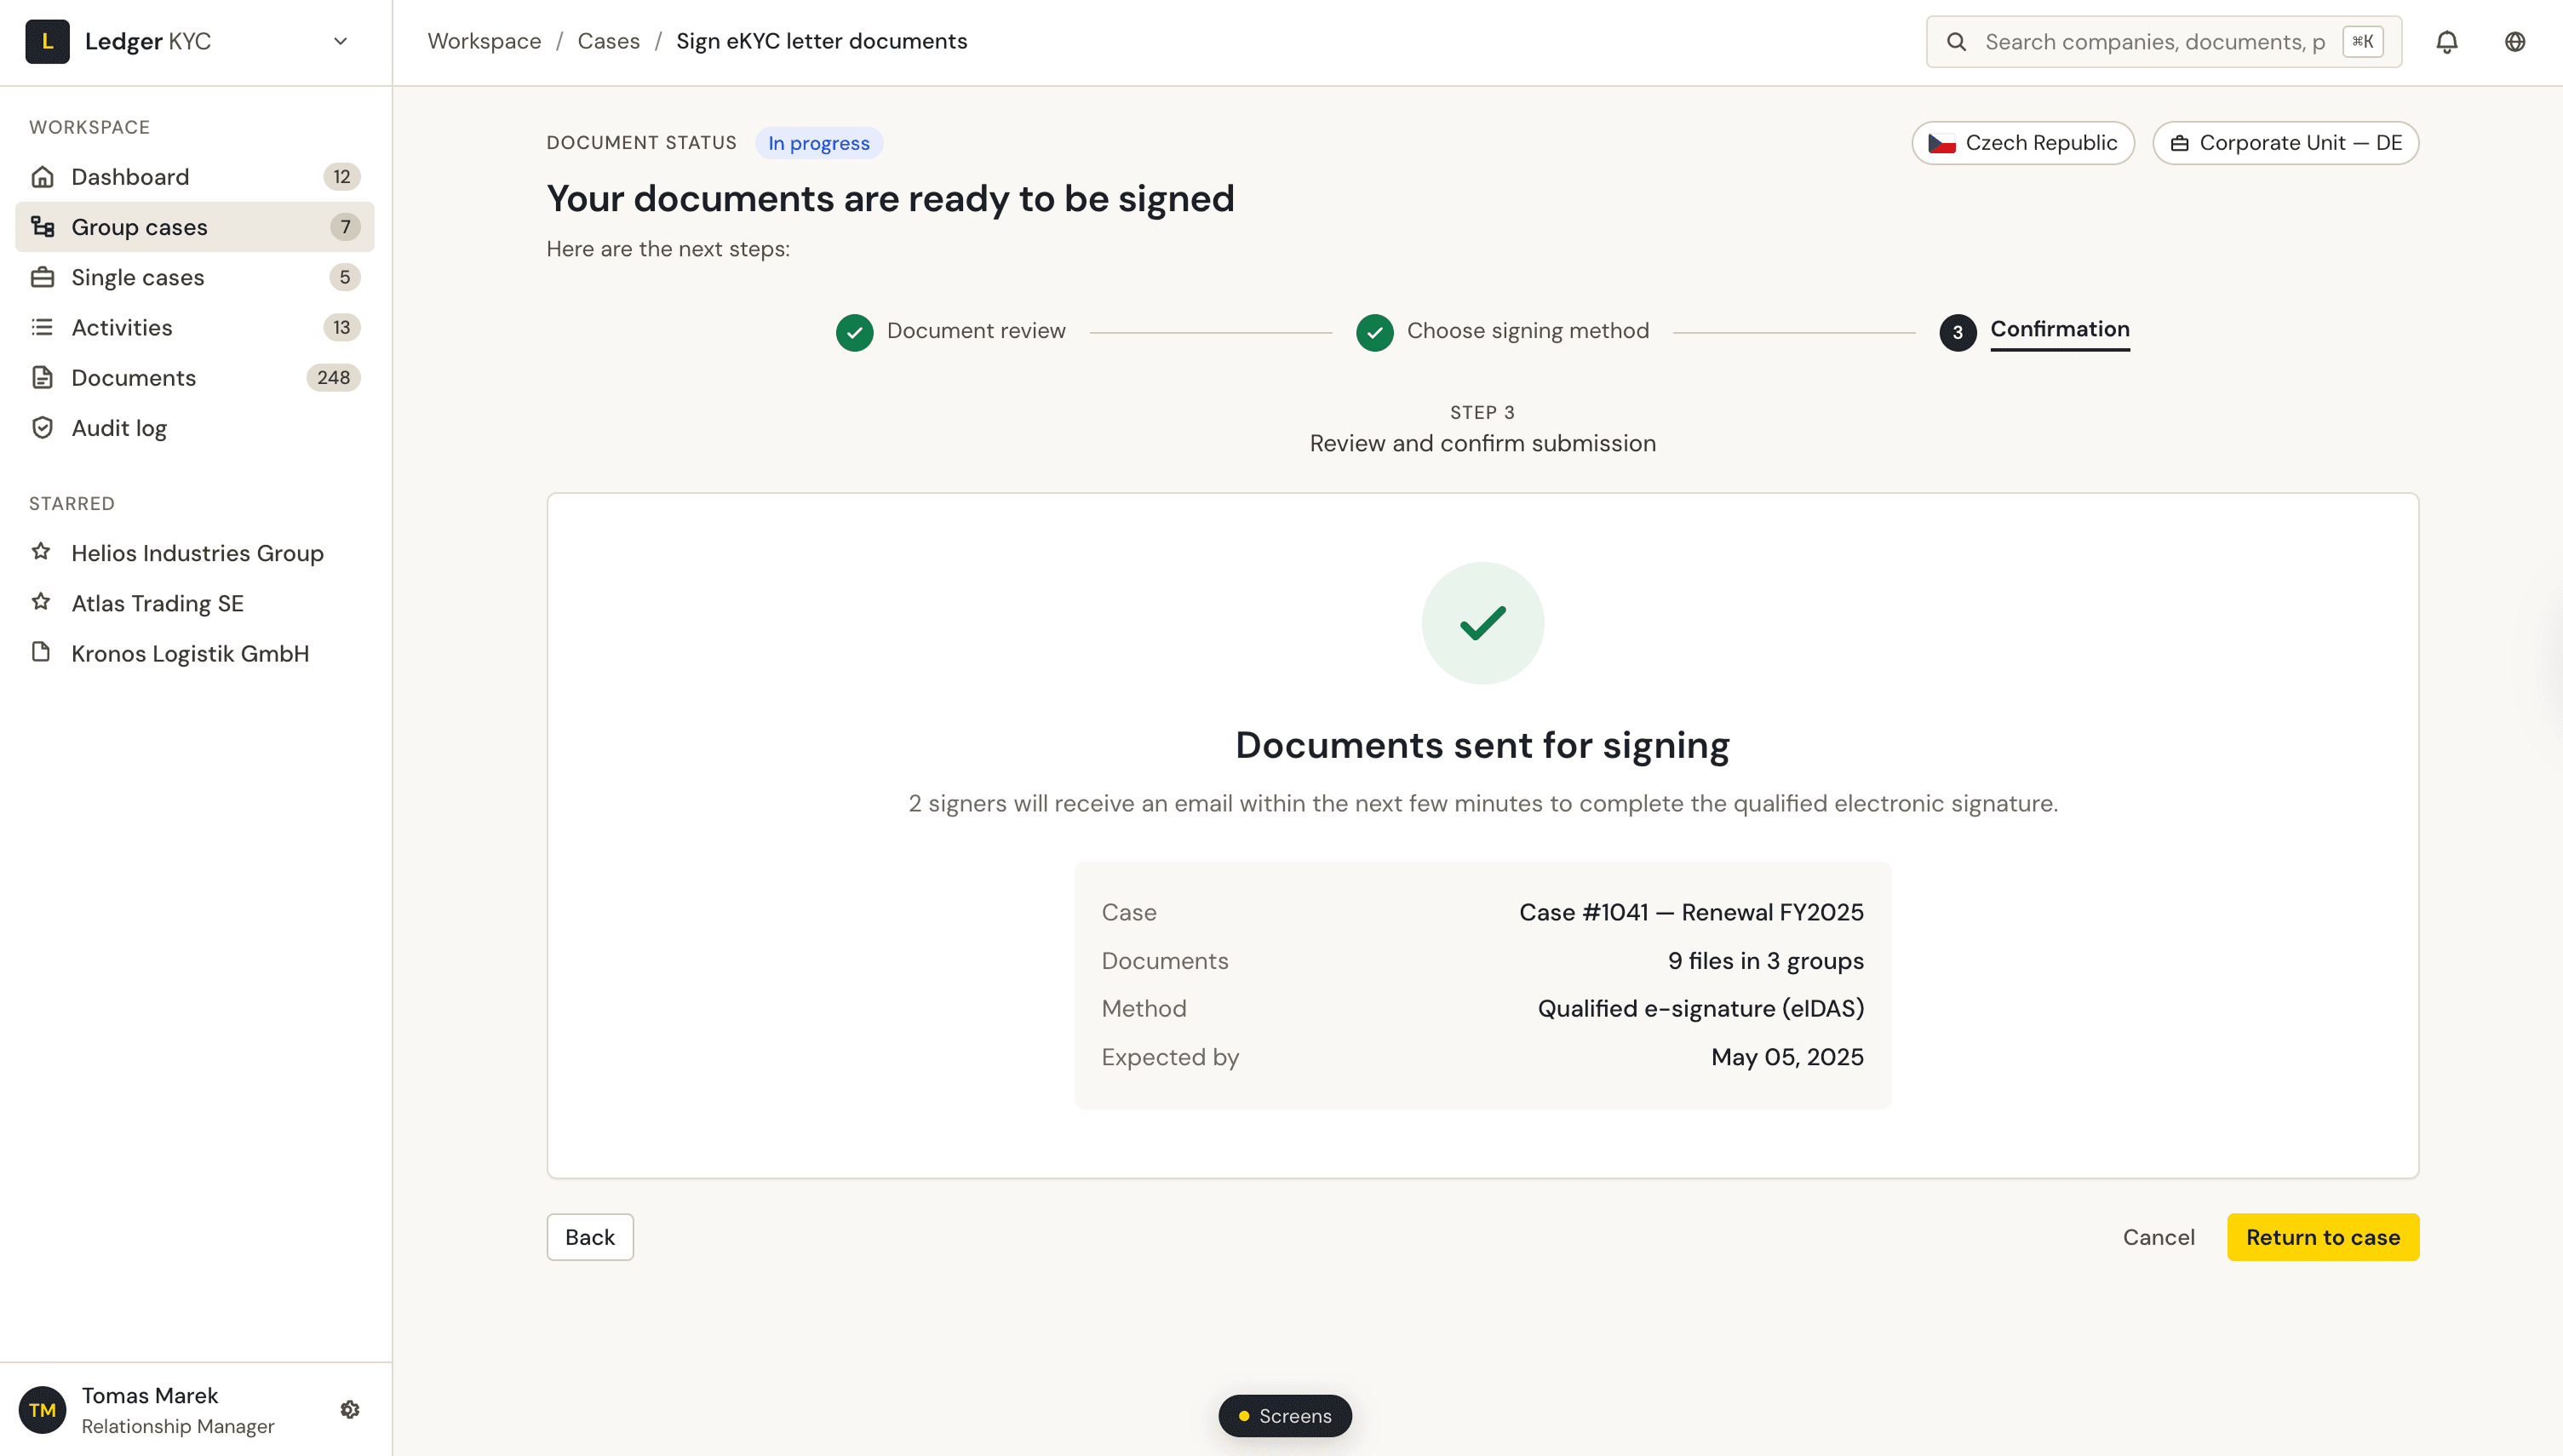Click inside the search companies field
Viewport: 2563px width, 1456px height.
tap(2150, 41)
